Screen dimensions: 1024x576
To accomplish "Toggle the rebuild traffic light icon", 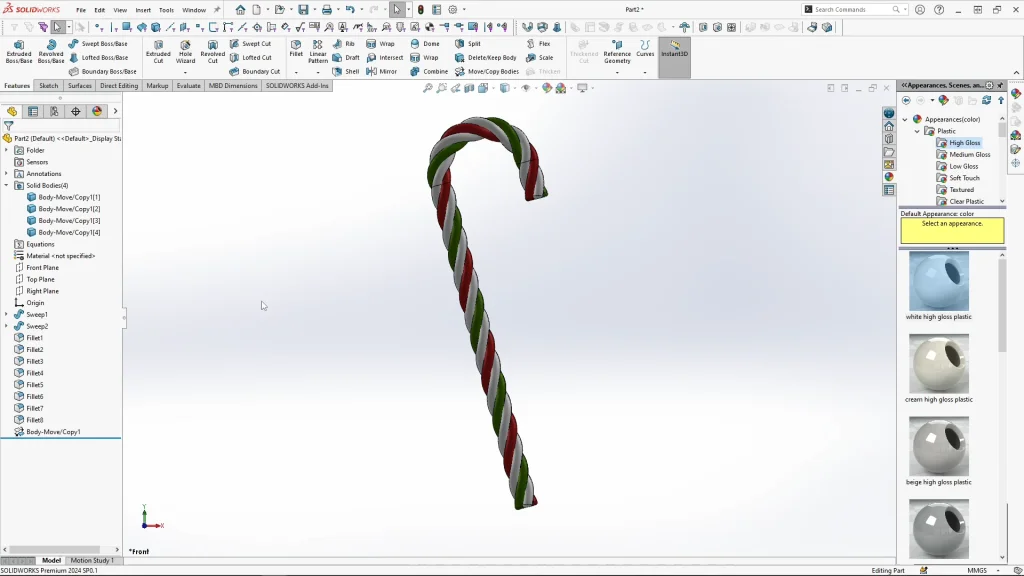I will (420, 10).
